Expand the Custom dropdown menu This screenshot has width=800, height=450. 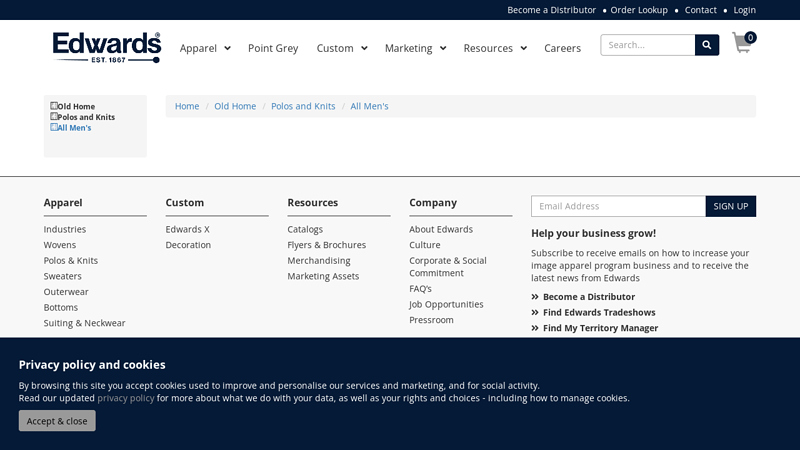(x=342, y=48)
